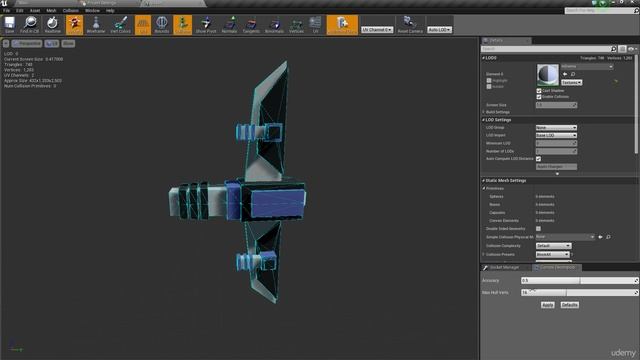Toggle the Realtime toolbar icon
The width and height of the screenshot is (640, 360).
click(x=53, y=24)
